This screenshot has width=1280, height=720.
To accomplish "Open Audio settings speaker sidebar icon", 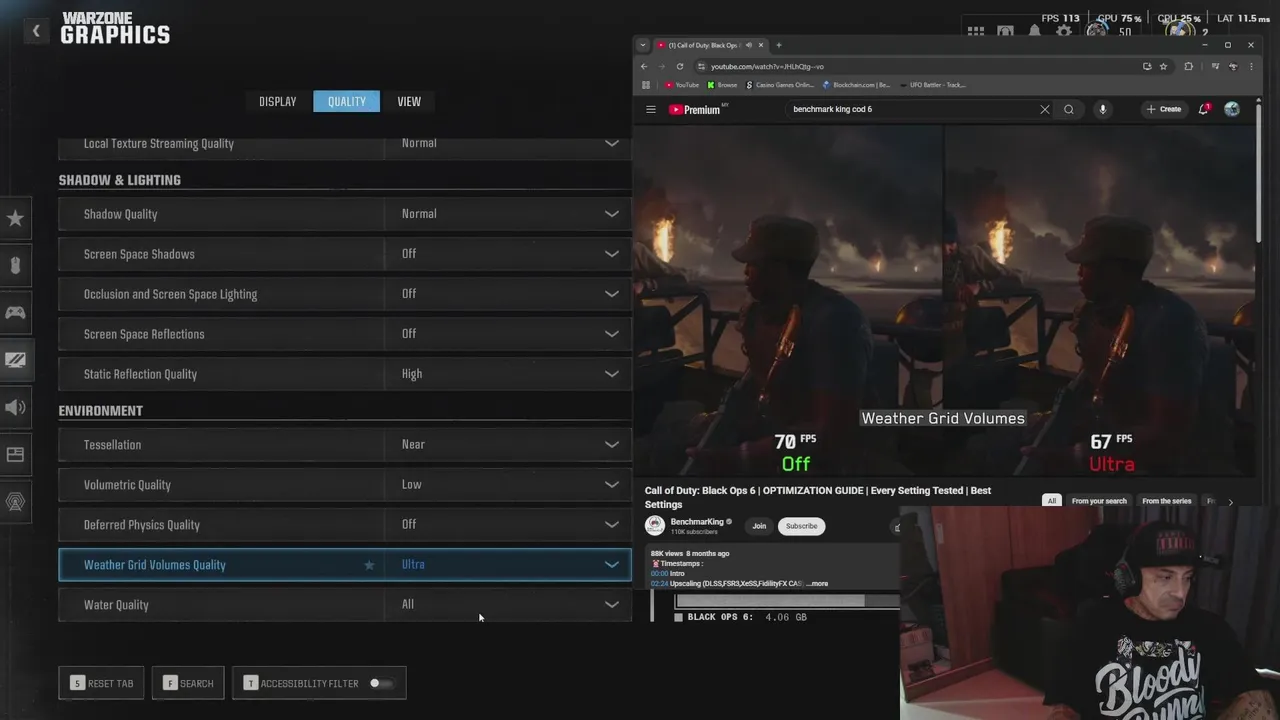I will coord(15,407).
